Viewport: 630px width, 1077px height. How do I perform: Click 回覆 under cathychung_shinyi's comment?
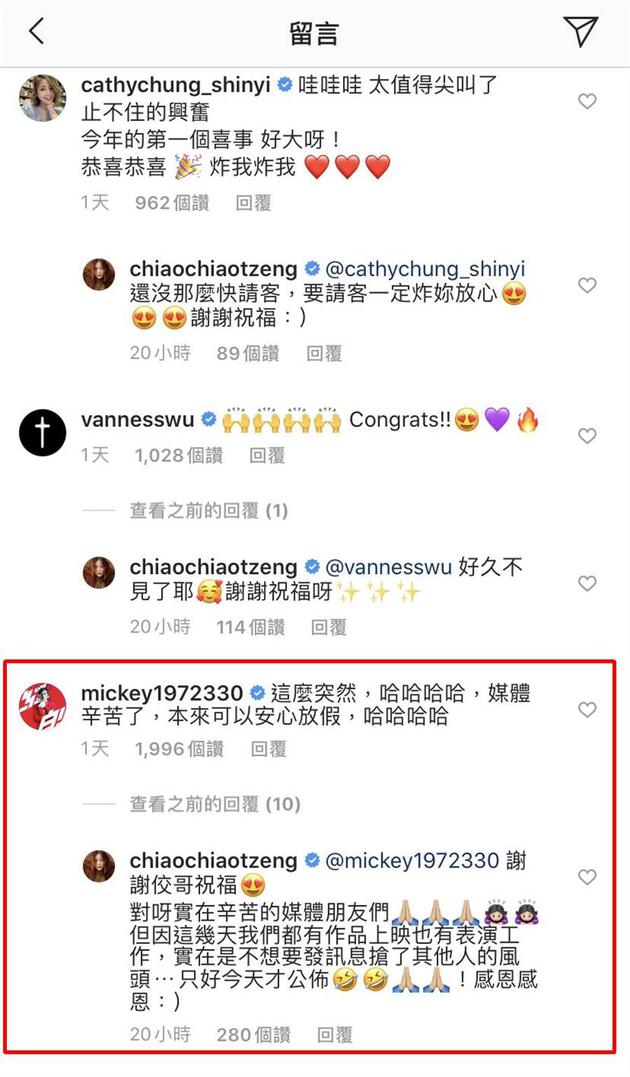(x=254, y=203)
